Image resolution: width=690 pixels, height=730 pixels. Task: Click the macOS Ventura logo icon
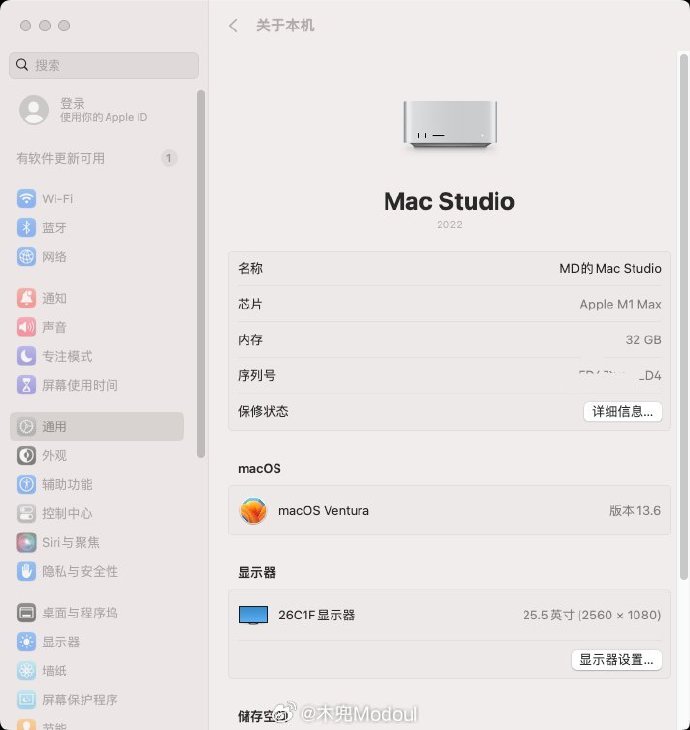coord(253,511)
